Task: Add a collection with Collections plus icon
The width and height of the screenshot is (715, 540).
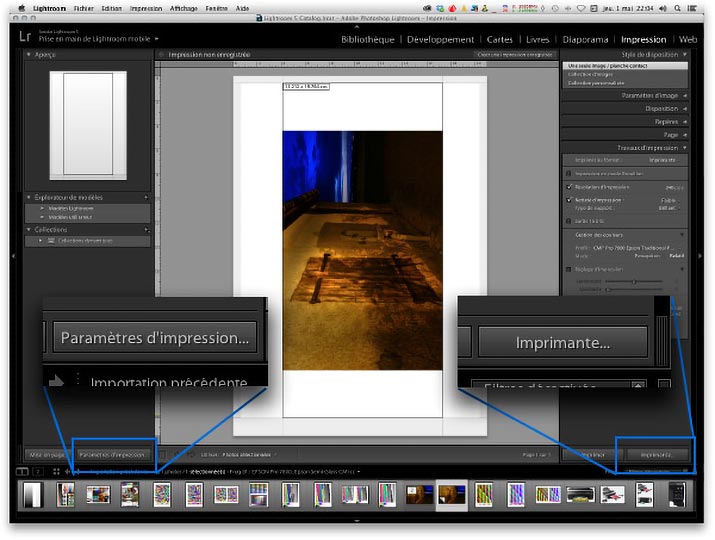Action: point(146,229)
